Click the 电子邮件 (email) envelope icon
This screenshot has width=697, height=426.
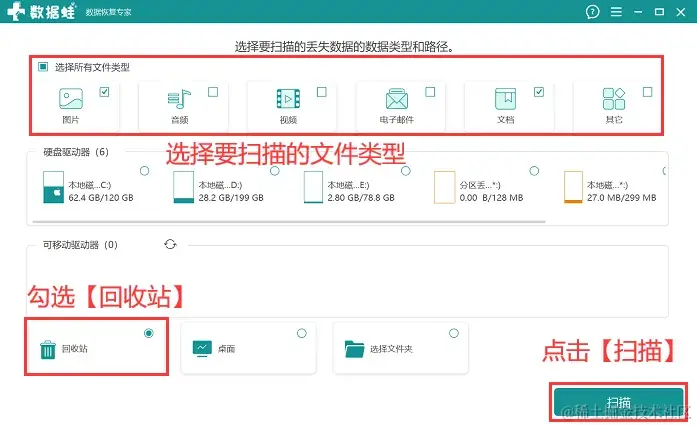[x=397, y=99]
